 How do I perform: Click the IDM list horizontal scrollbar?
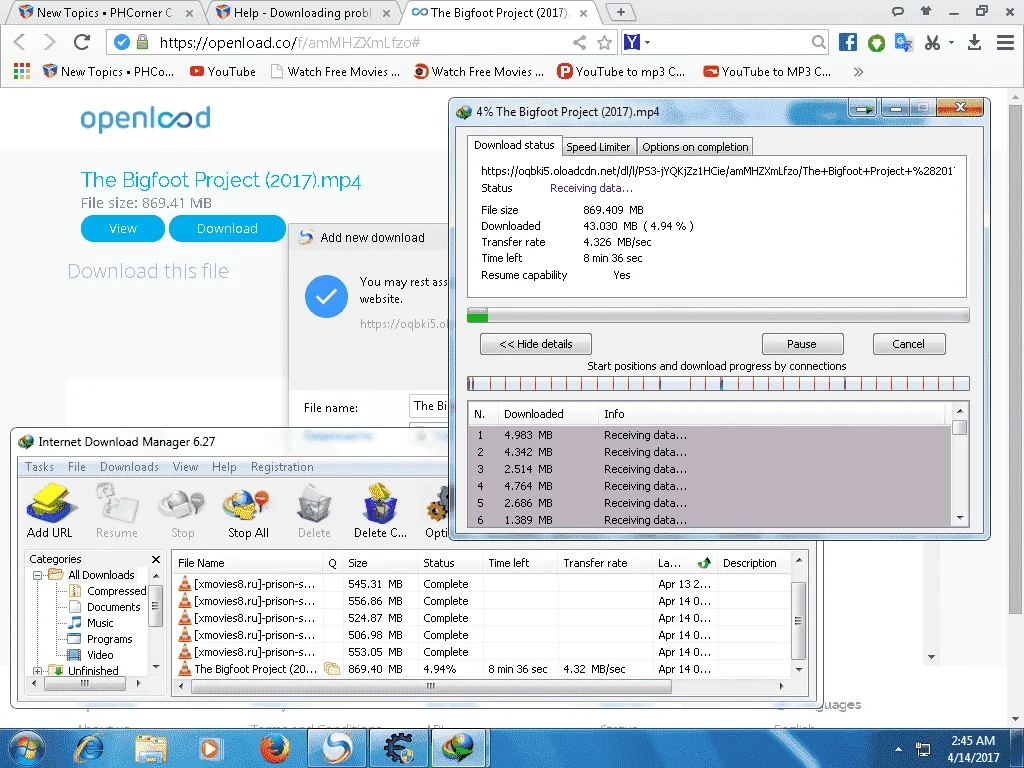[431, 686]
